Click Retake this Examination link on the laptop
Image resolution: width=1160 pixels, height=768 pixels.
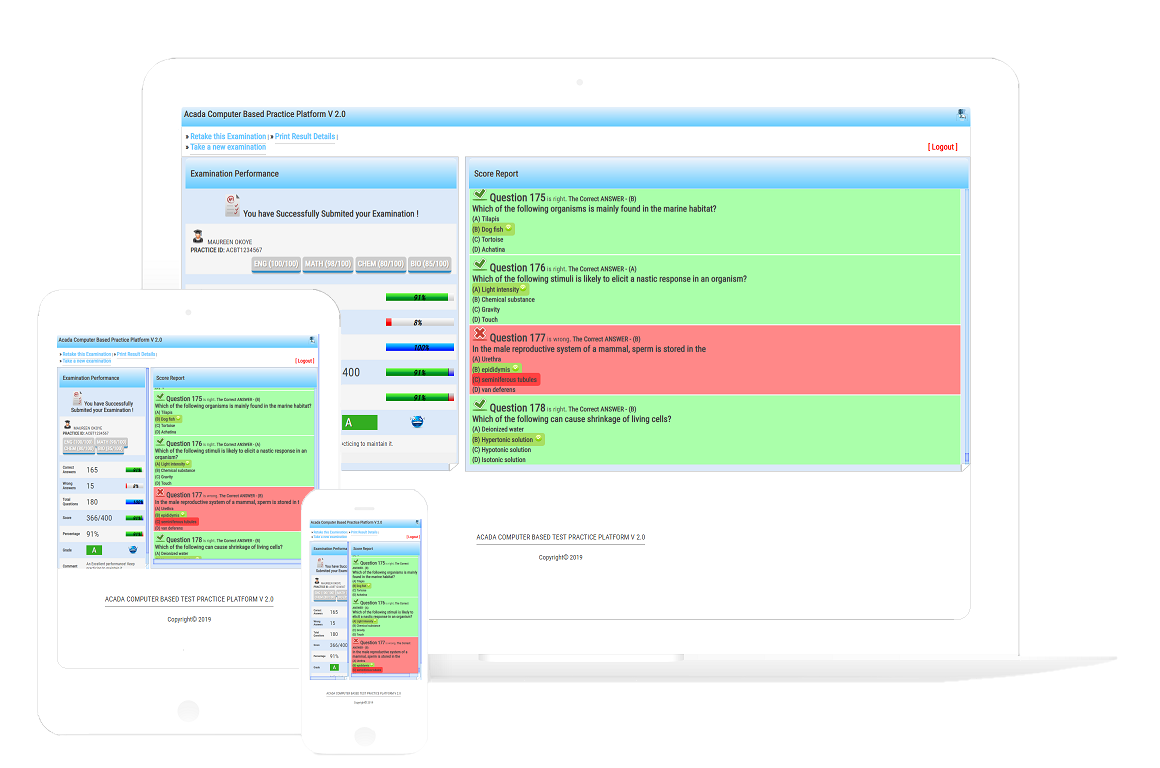229,136
